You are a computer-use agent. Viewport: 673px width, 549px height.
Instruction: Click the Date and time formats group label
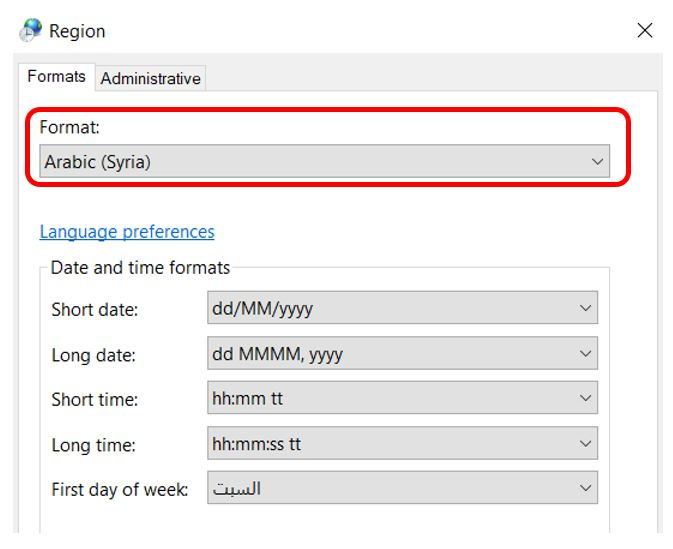coord(140,268)
